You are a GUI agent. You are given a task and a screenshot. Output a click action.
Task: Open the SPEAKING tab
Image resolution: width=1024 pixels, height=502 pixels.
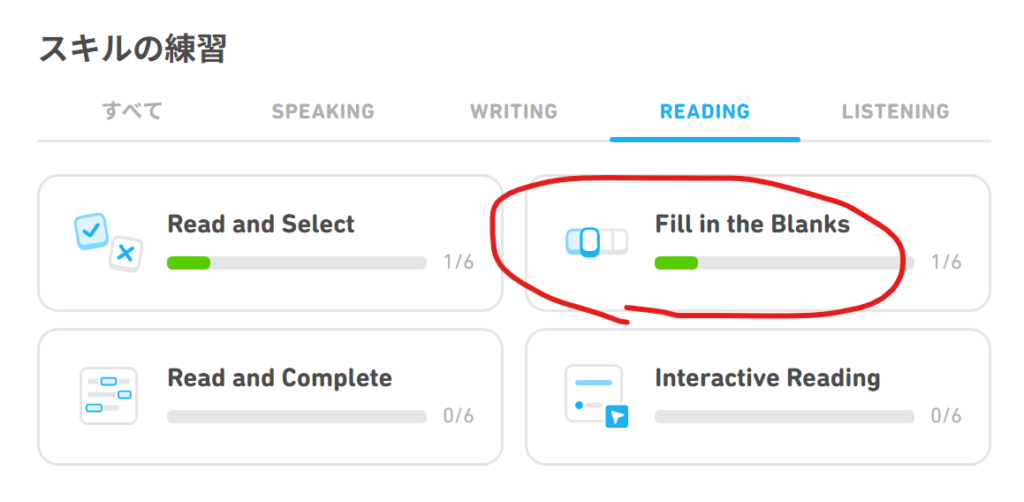[323, 112]
